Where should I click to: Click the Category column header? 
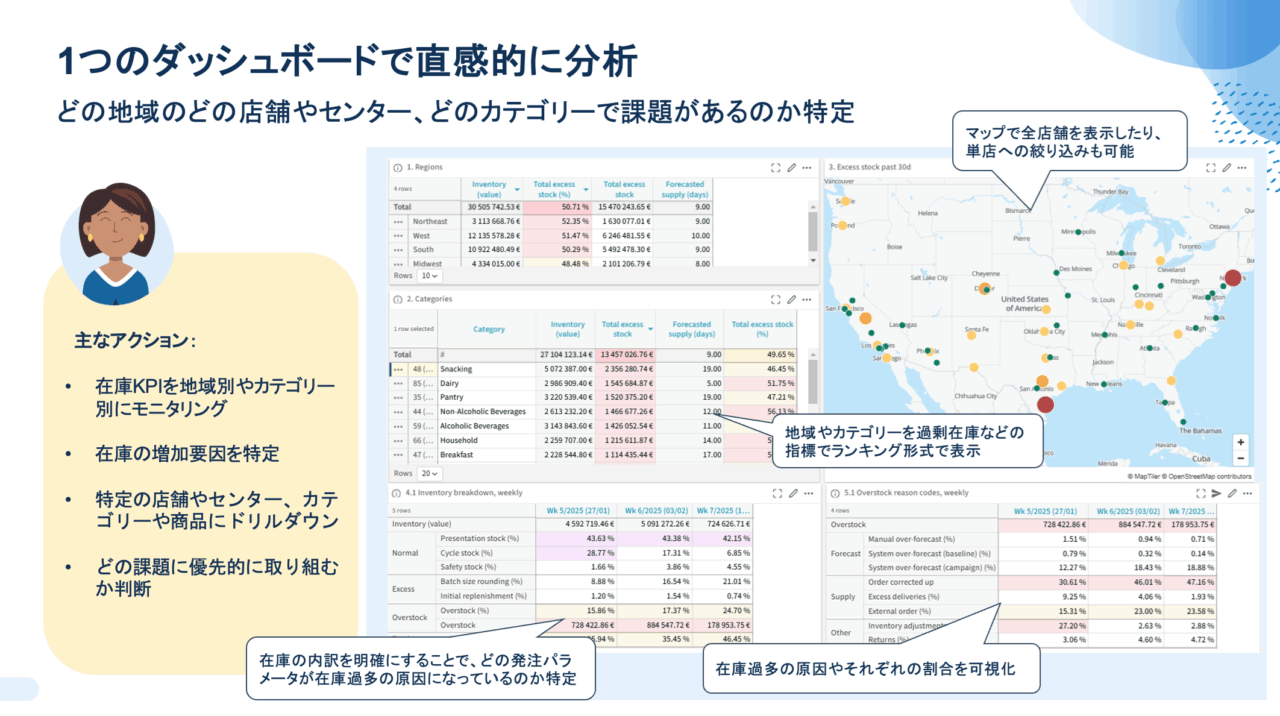coord(488,329)
